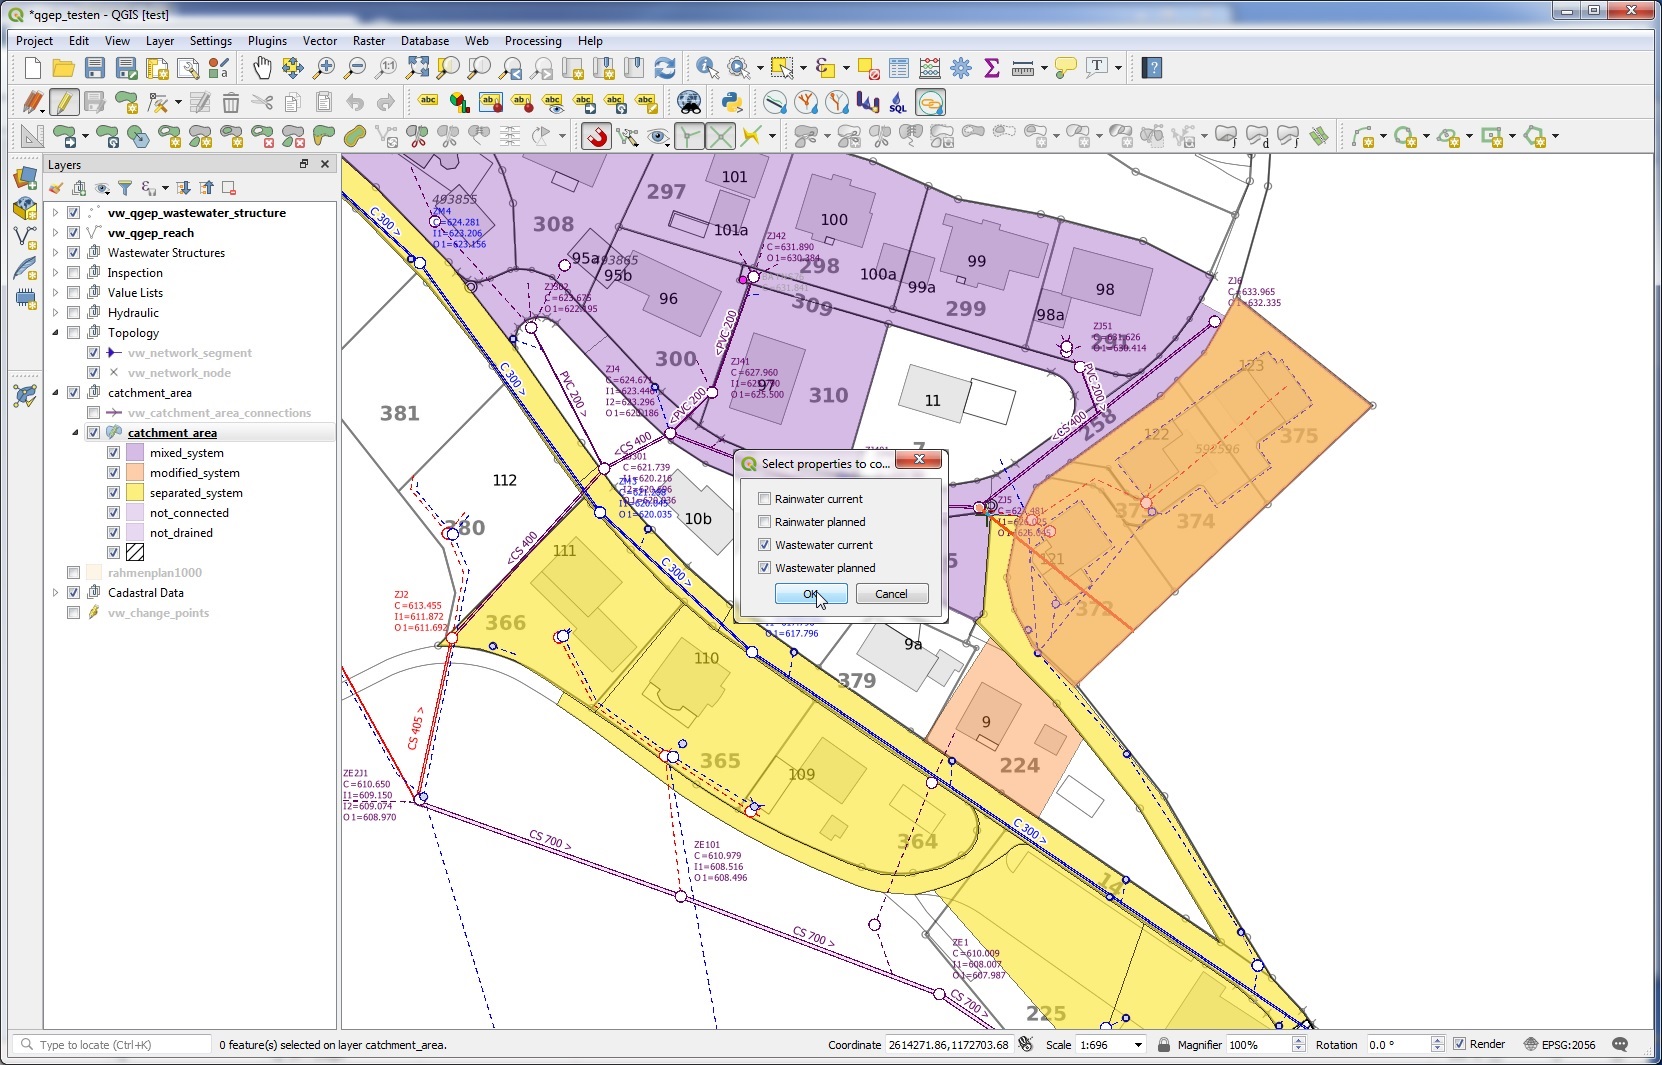
Task: Click the separated_system yellow color swatch
Action: pos(135,493)
